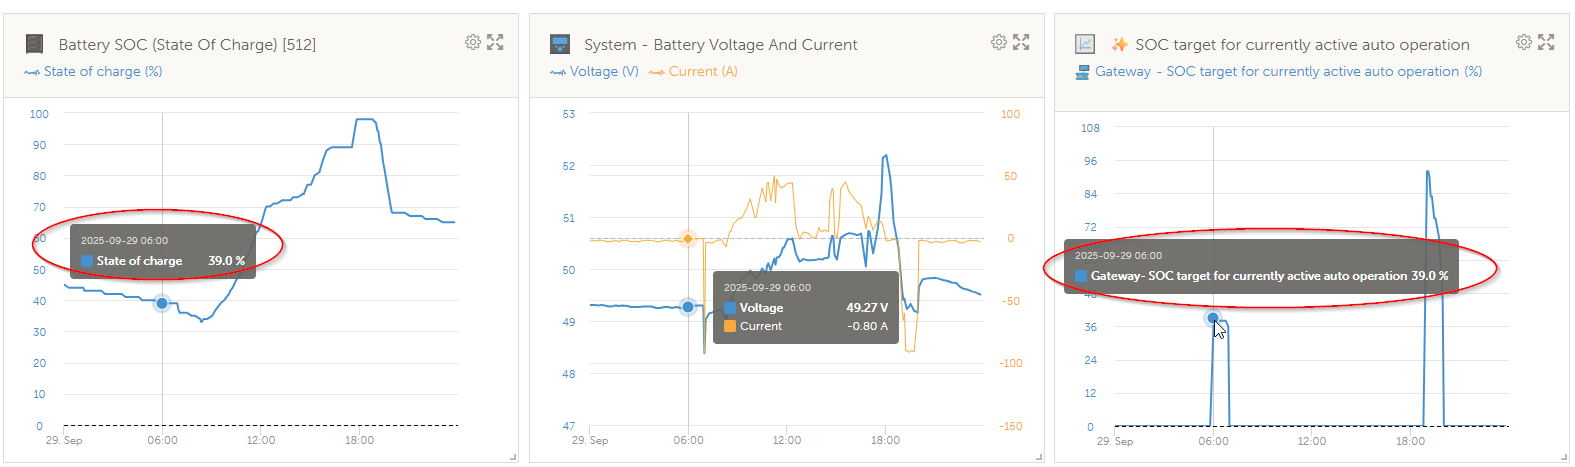The image size is (1575, 467).
Task: Open settings gear of Battery Voltage And Current widget
Action: [999, 42]
